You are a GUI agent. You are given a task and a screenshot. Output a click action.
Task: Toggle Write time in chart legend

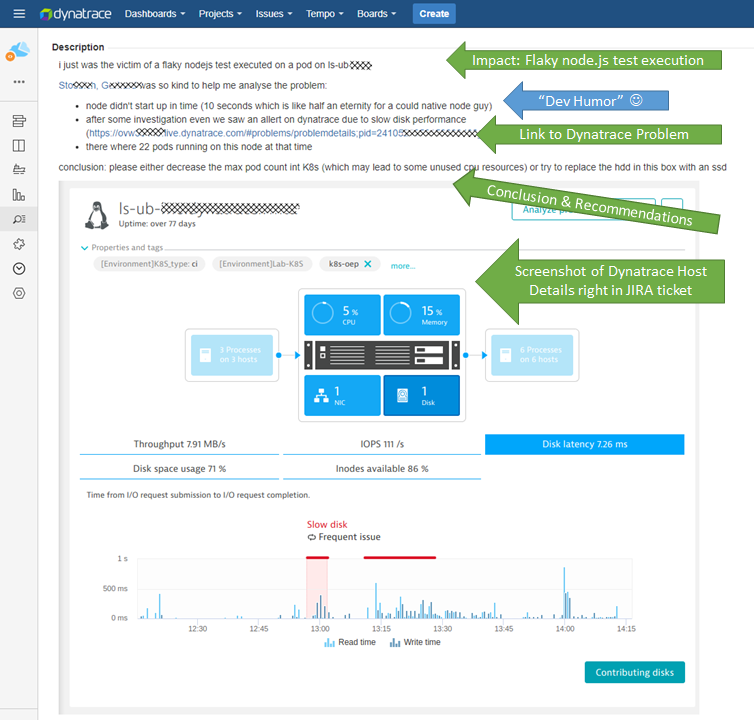point(415,642)
